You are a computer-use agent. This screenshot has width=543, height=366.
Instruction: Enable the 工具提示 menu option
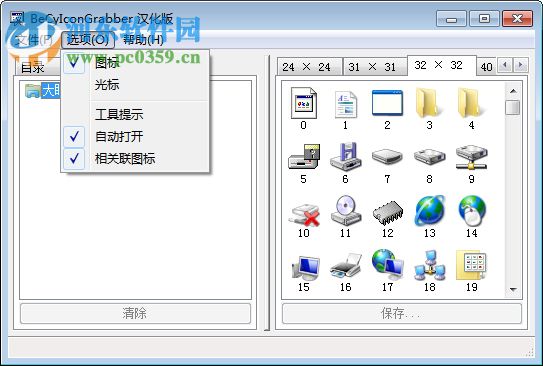(x=135, y=114)
